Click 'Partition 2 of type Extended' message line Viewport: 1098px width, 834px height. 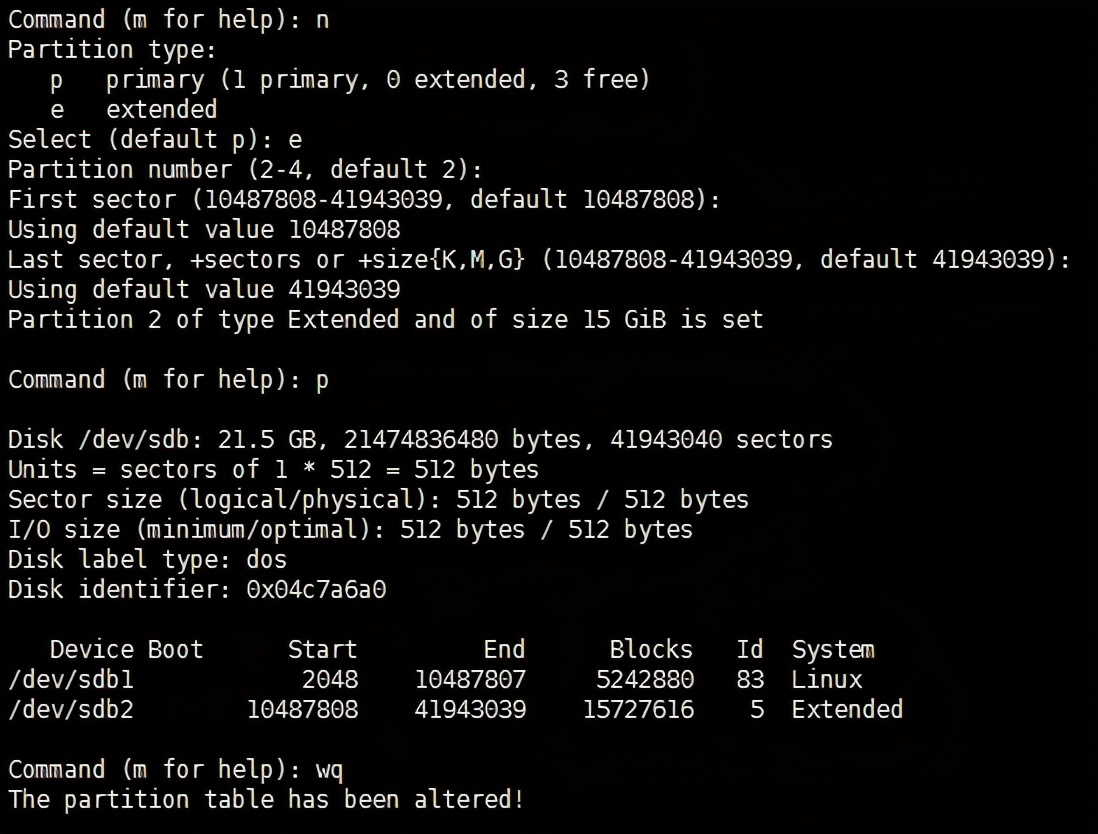click(385, 320)
